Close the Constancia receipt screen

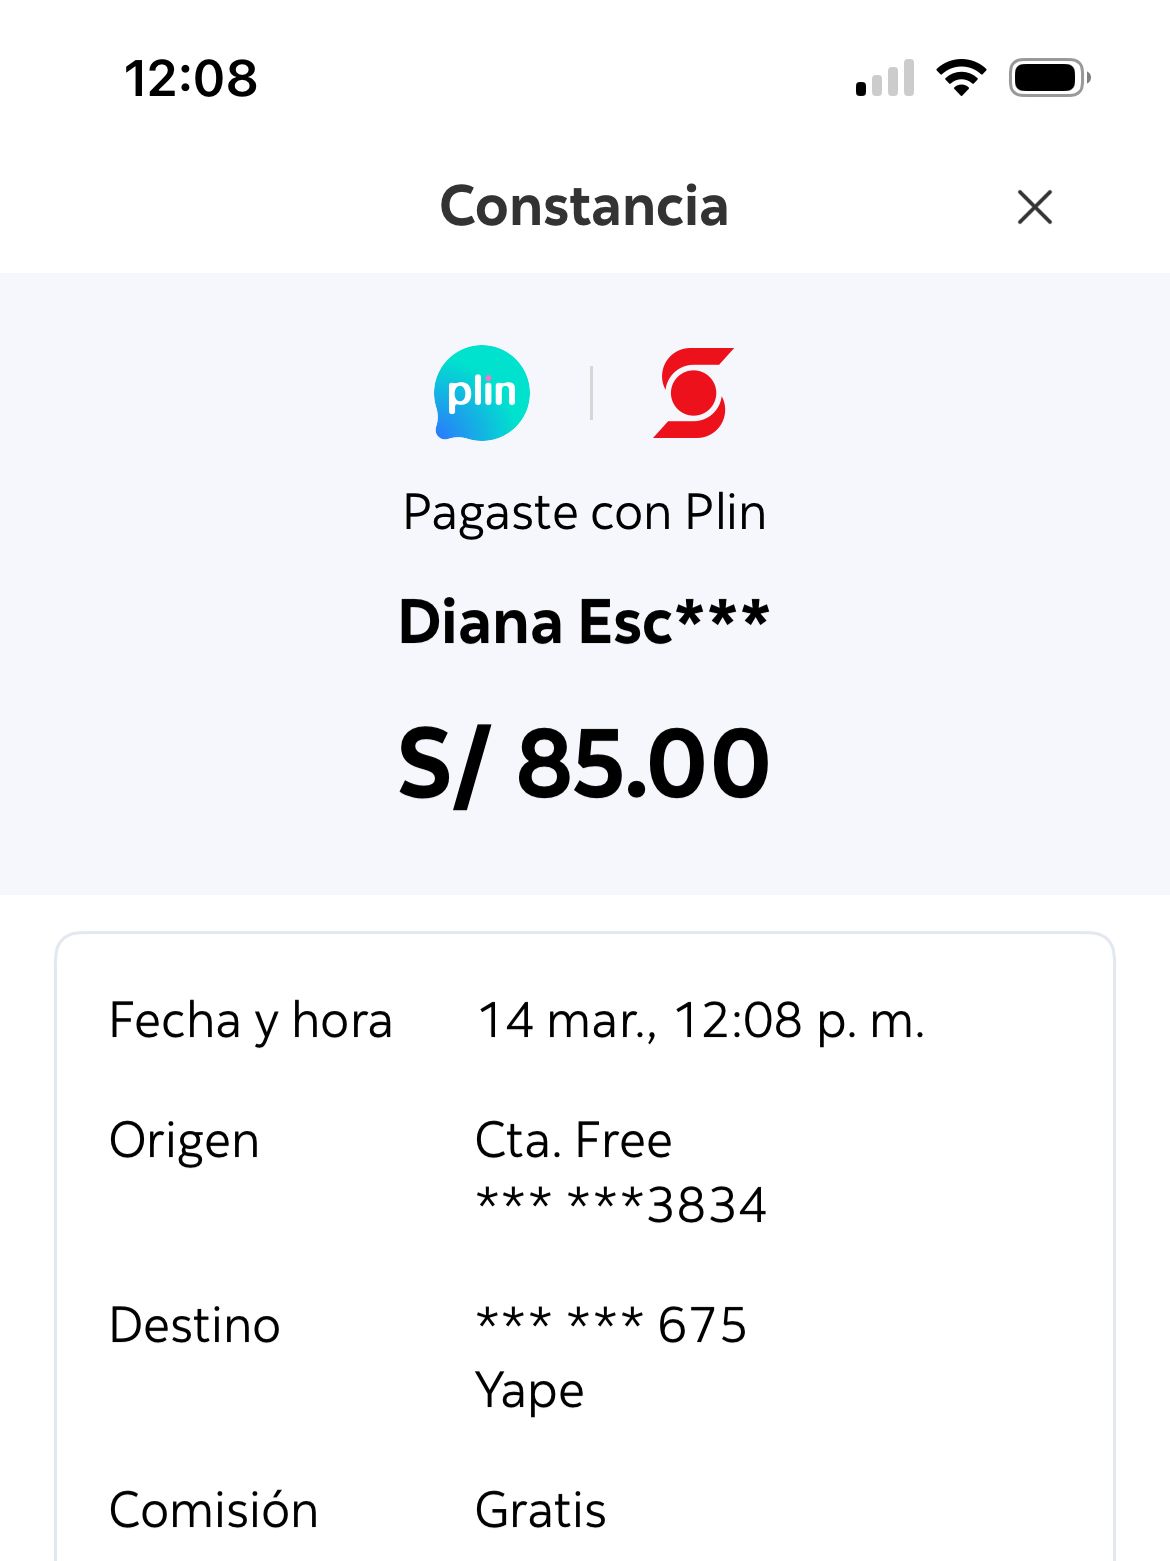point(1034,207)
